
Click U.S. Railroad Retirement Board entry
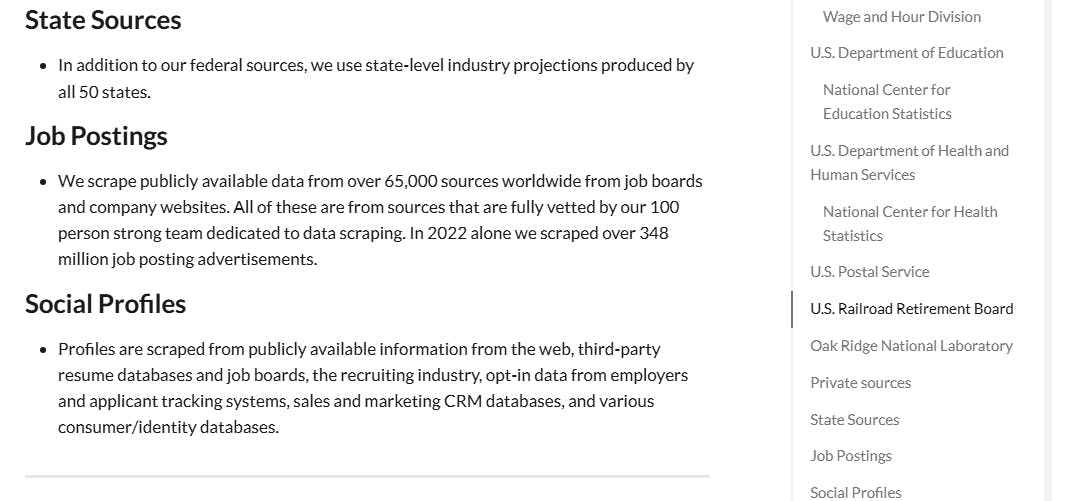(911, 309)
